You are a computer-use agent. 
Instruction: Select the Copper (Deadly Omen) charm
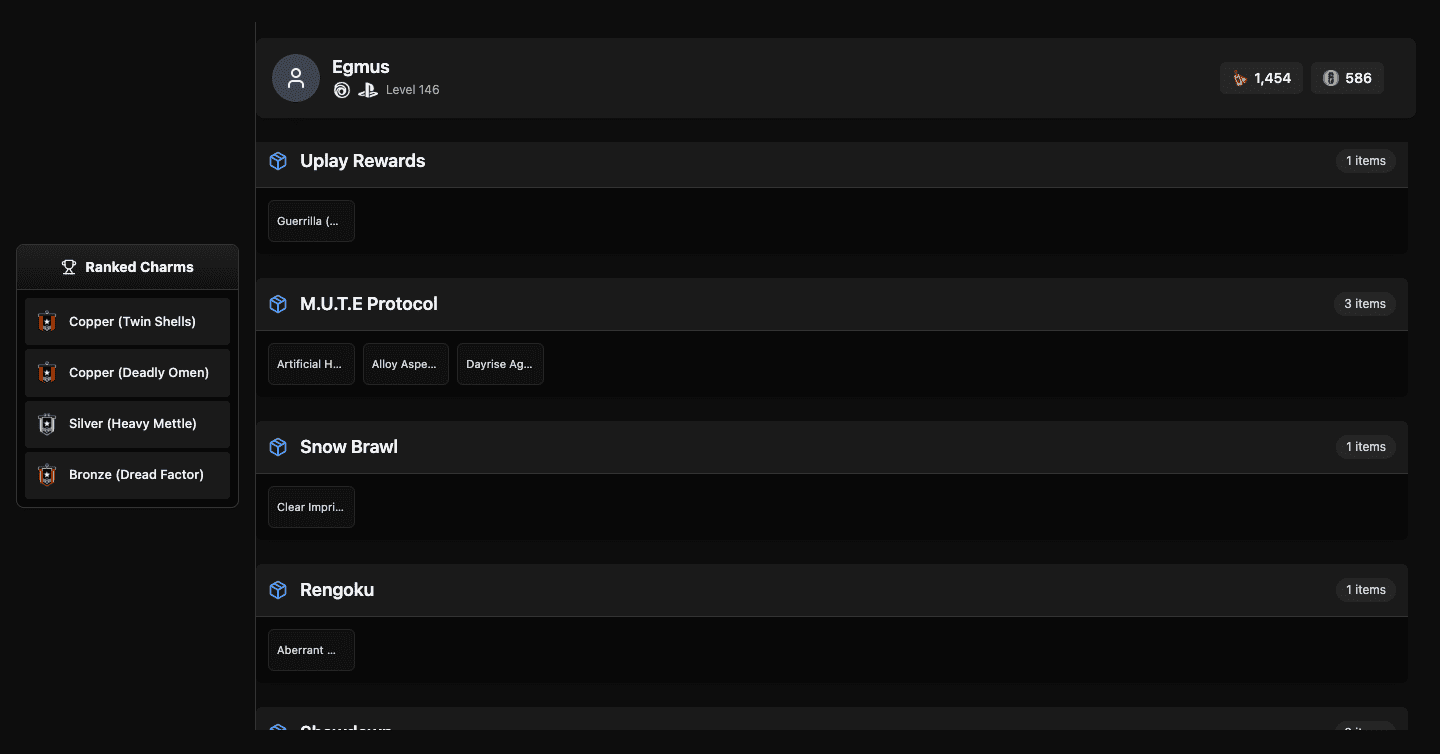click(x=127, y=373)
